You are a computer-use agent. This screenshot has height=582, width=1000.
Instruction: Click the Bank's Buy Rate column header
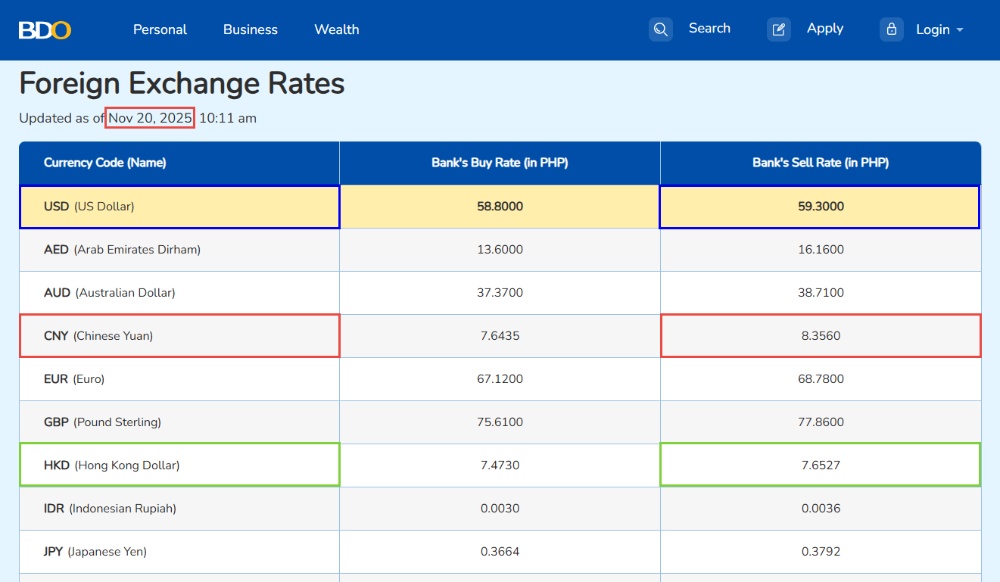(499, 163)
